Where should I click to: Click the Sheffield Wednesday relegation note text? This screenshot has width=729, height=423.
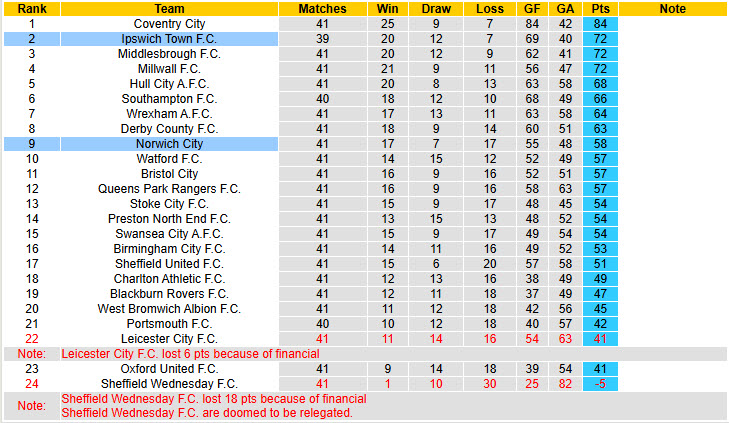pos(206,412)
